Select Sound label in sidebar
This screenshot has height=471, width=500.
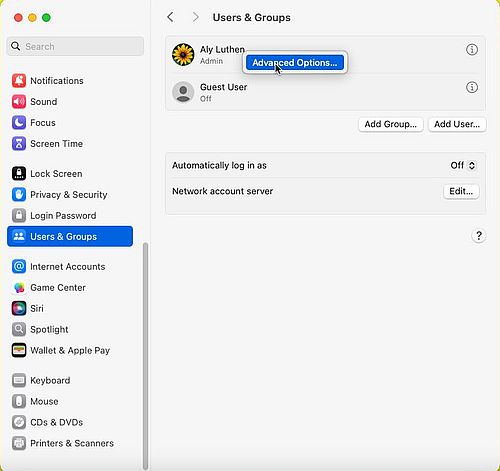click(x=44, y=102)
